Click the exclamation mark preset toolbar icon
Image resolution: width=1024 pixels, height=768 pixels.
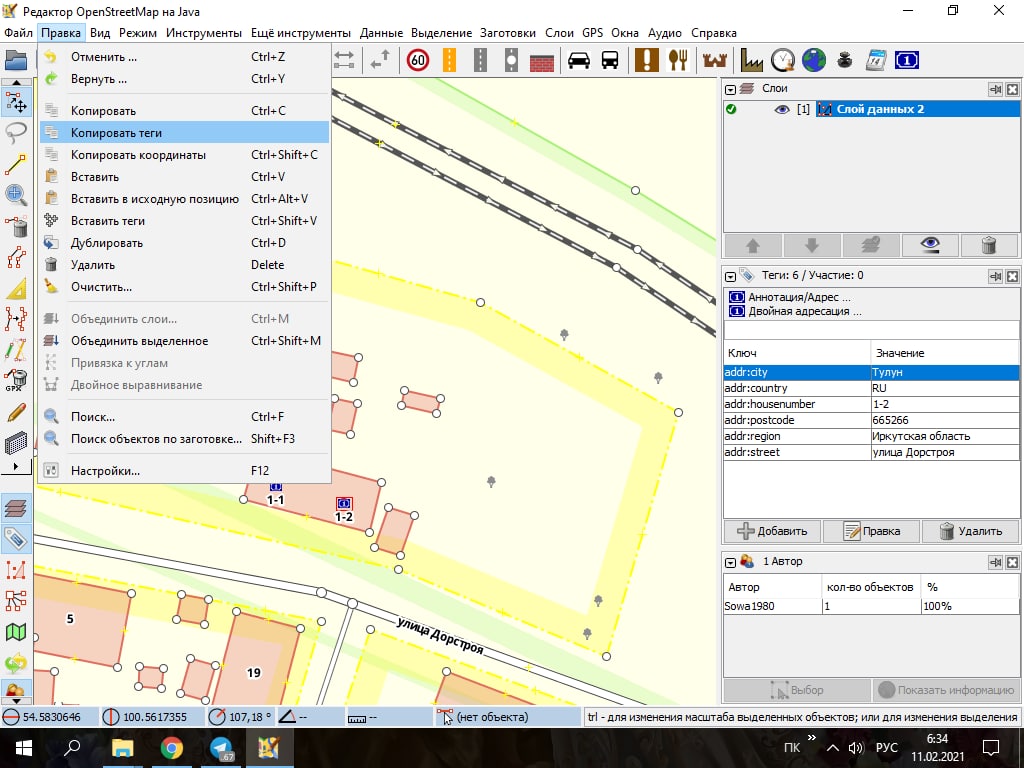tap(647, 61)
